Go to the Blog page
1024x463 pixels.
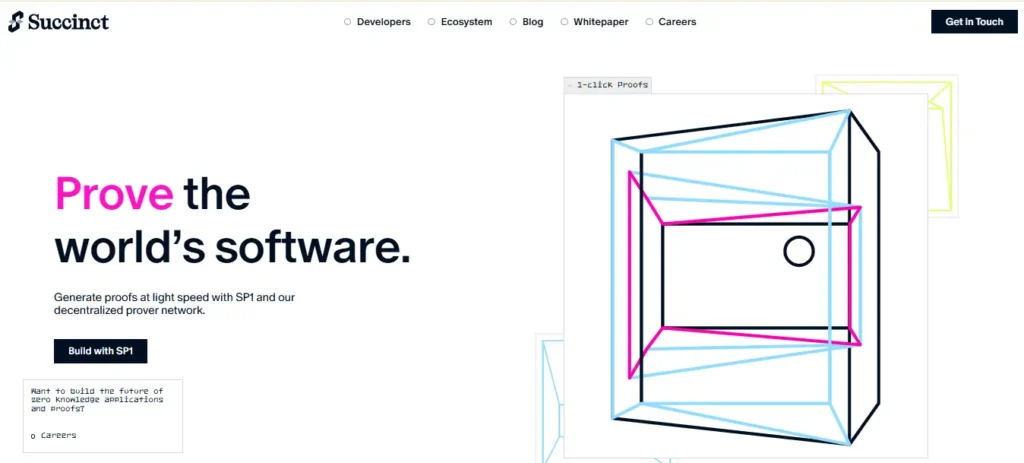tap(532, 22)
